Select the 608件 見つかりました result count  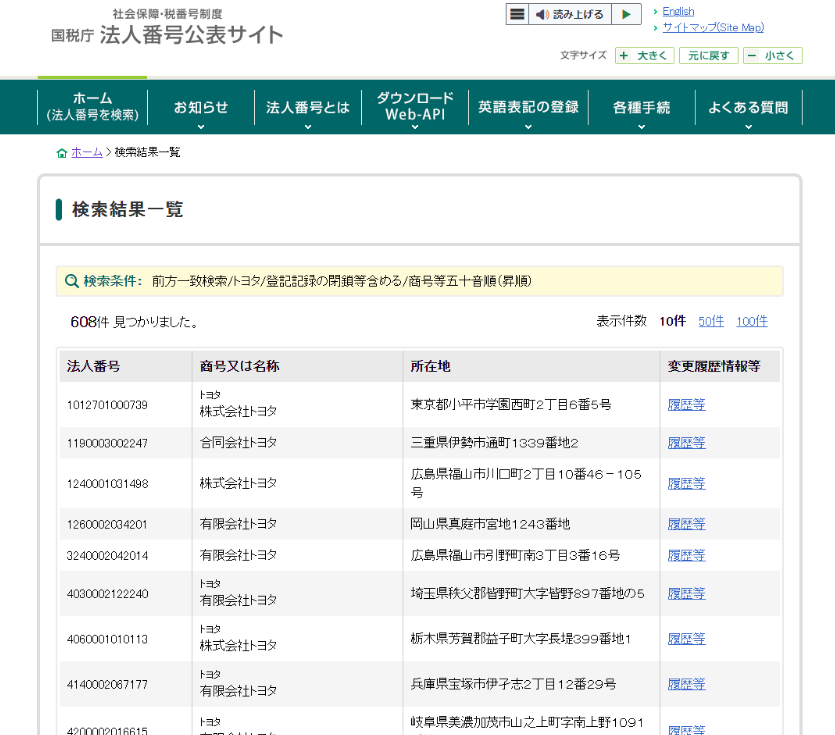tap(134, 322)
